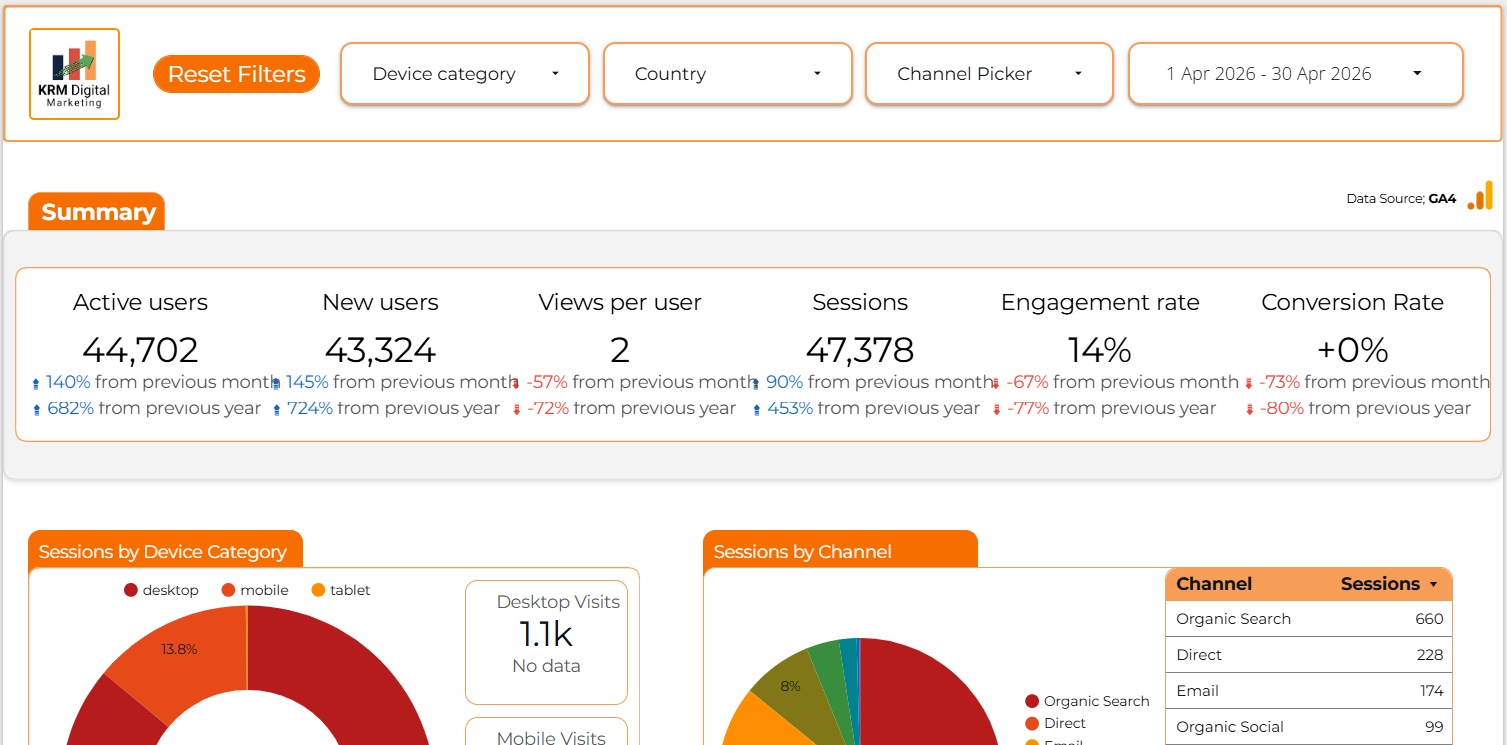Click the up arrow beside 140% Active users
1507x745 pixels.
tap(36, 383)
